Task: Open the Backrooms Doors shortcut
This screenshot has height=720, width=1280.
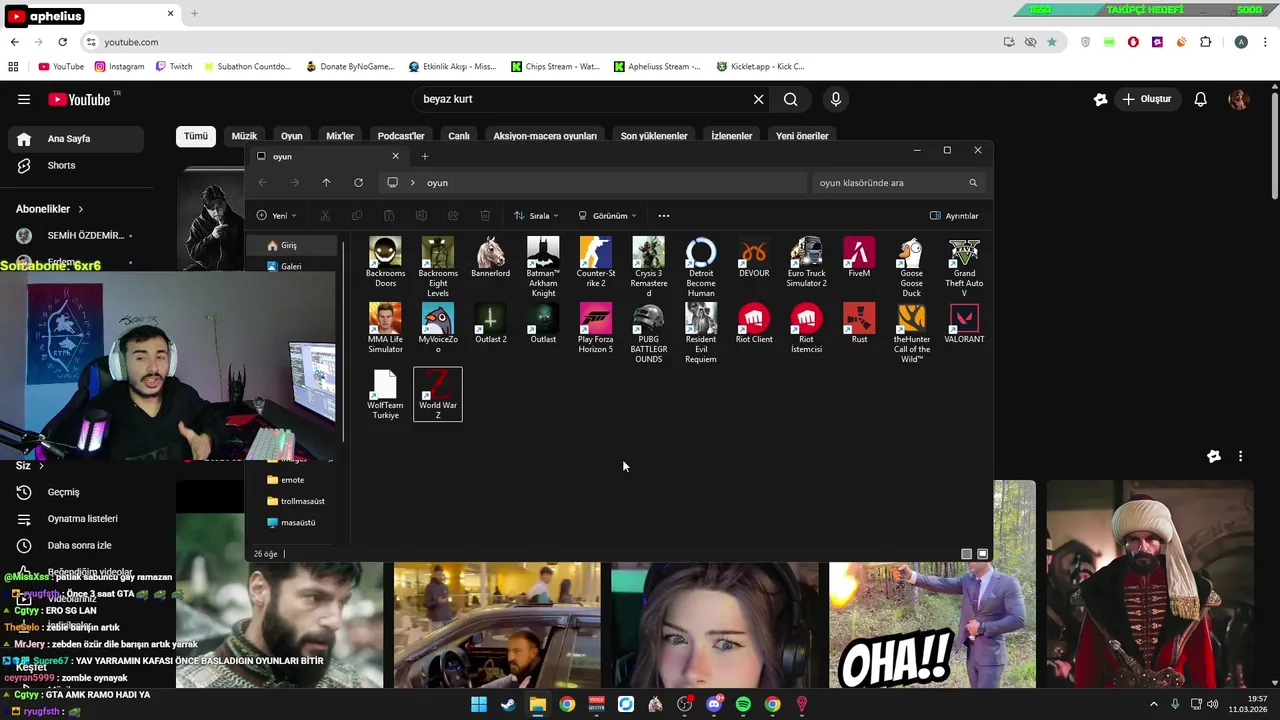Action: (385, 263)
